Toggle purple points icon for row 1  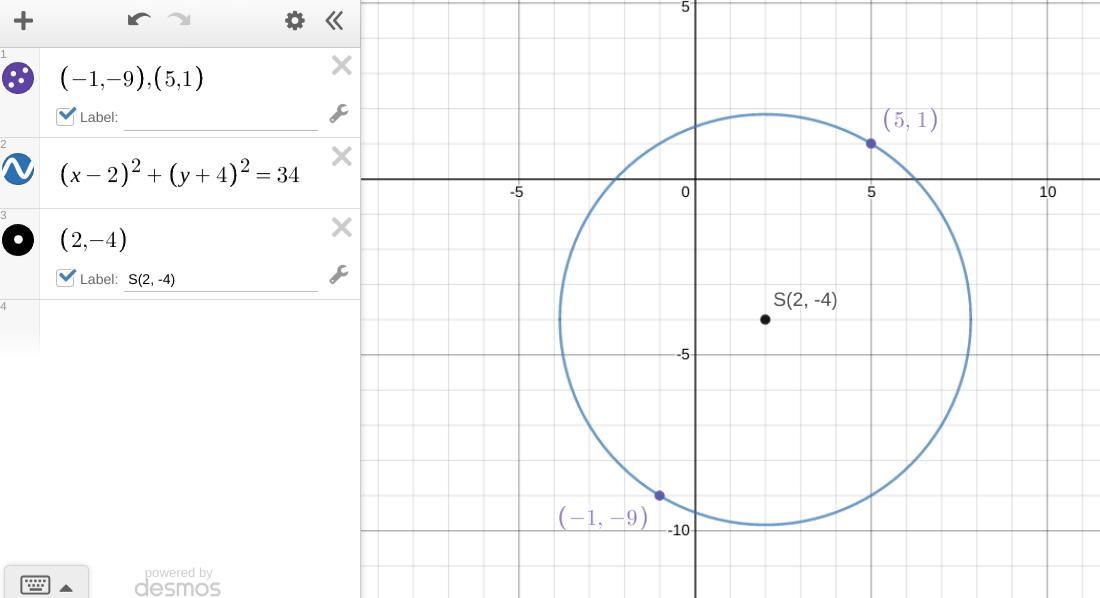pyautogui.click(x=18, y=78)
